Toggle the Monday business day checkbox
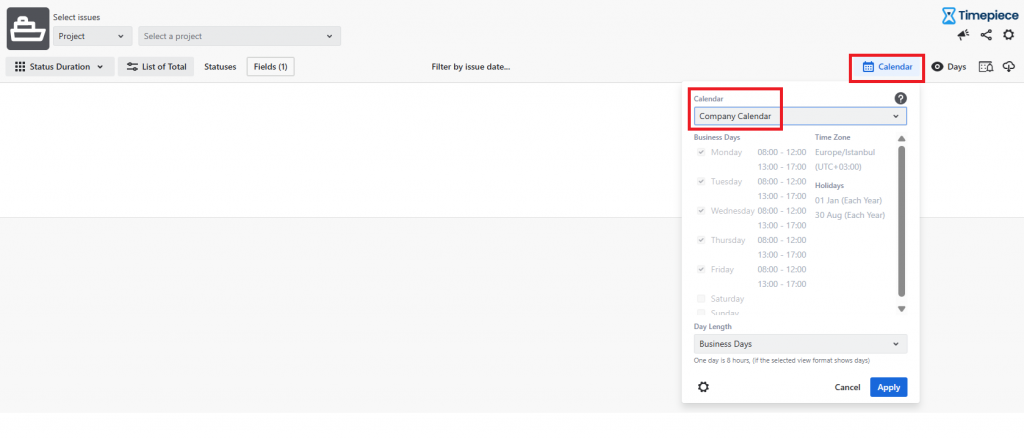 tap(701, 152)
